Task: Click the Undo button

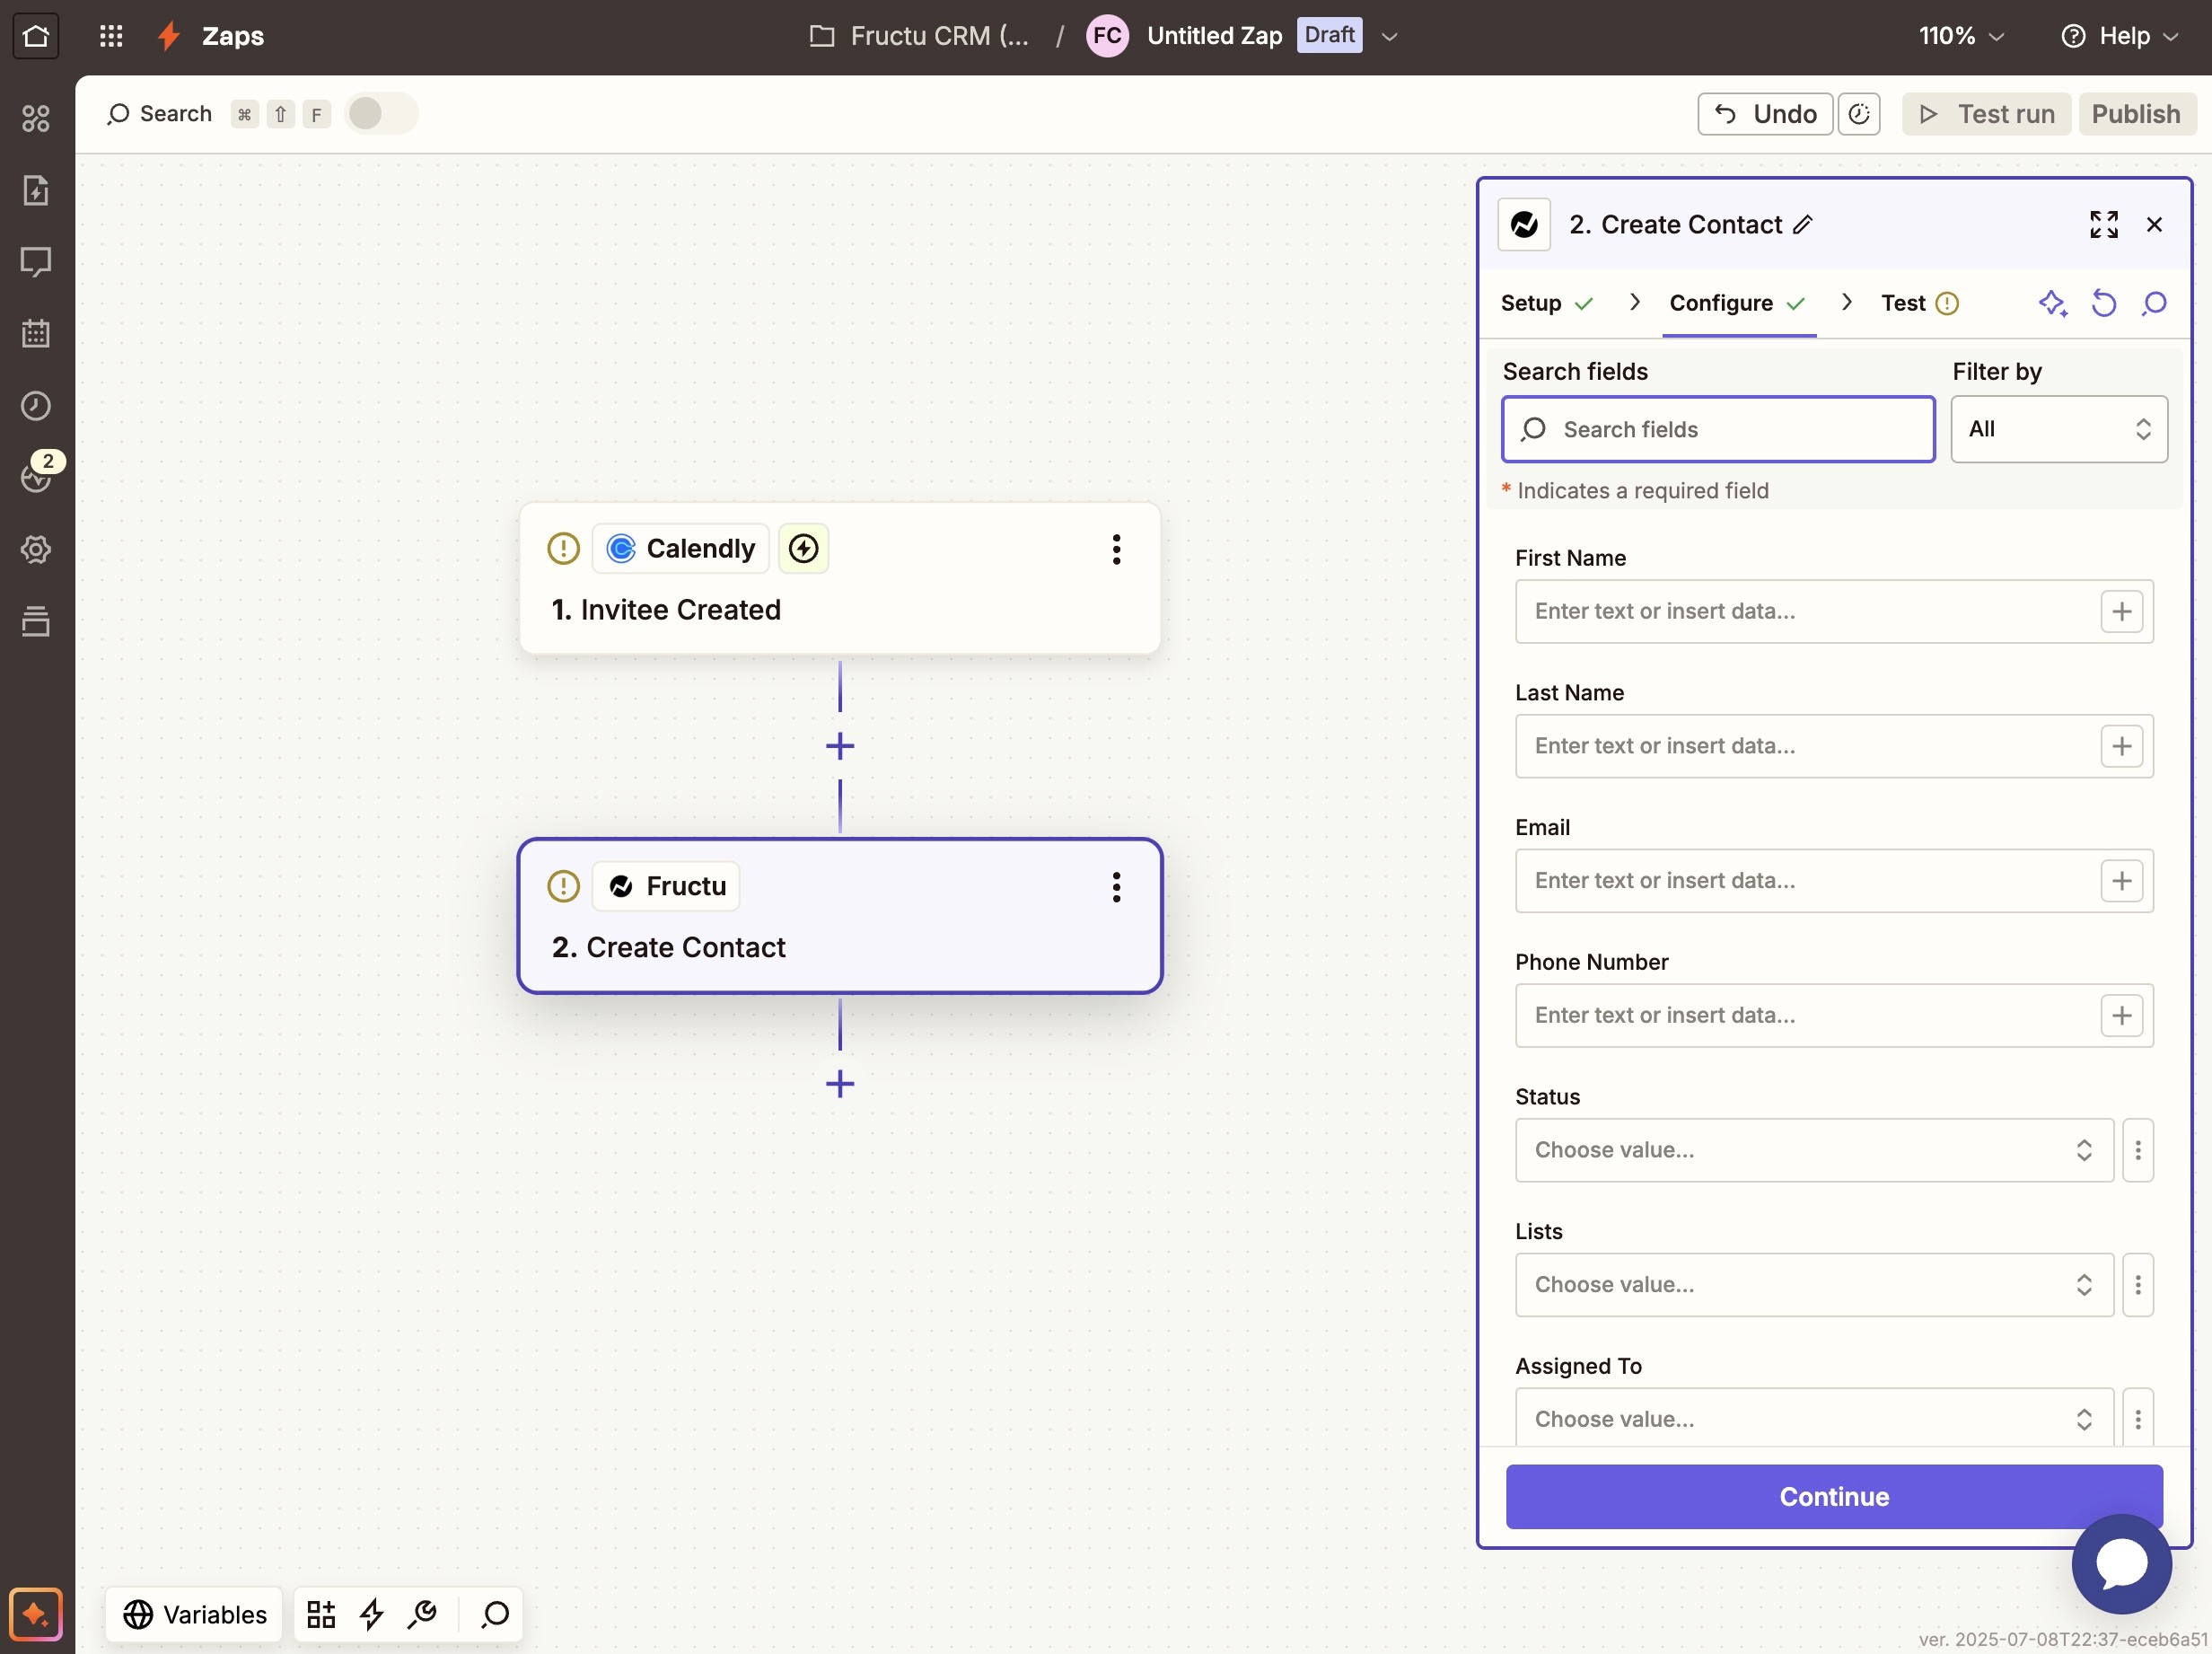Action: coord(1764,114)
